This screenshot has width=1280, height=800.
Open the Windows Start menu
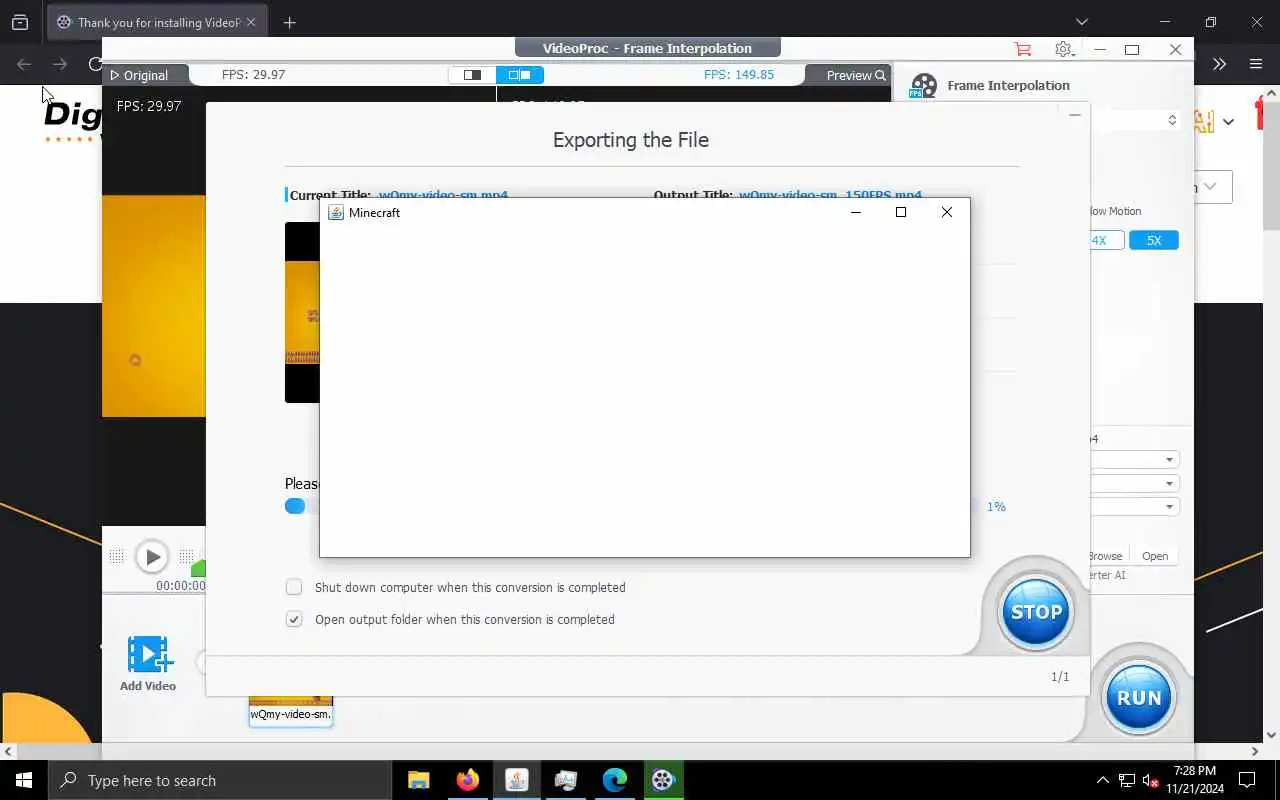[24, 780]
